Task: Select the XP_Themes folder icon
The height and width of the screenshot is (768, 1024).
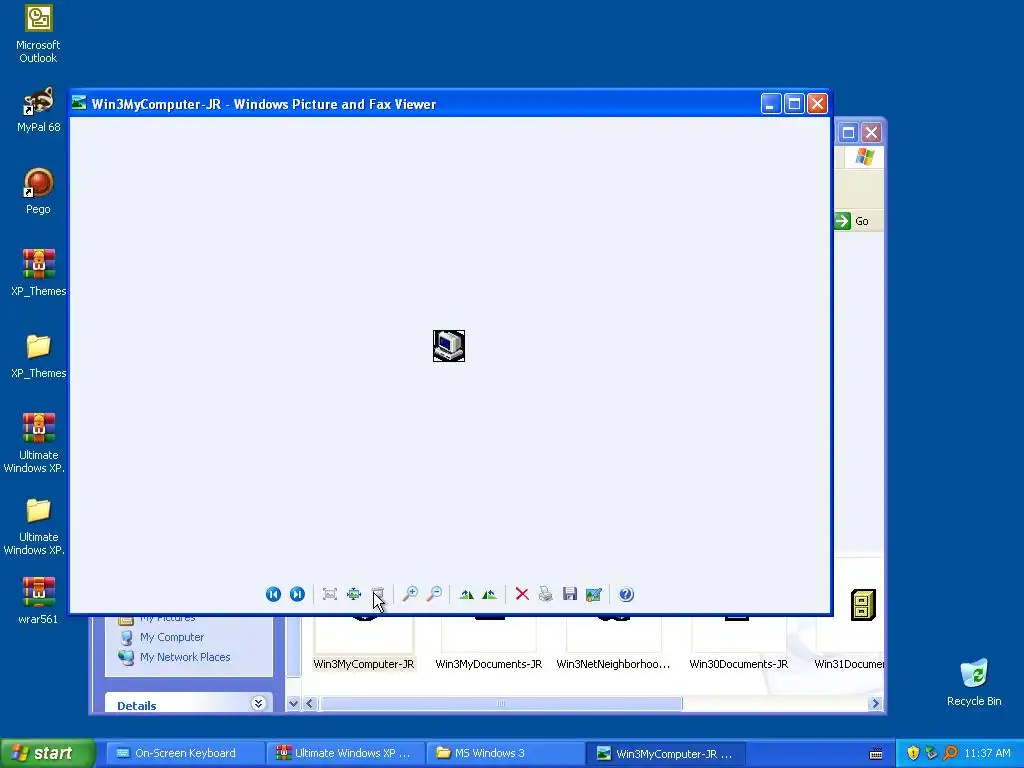Action: click(38, 356)
